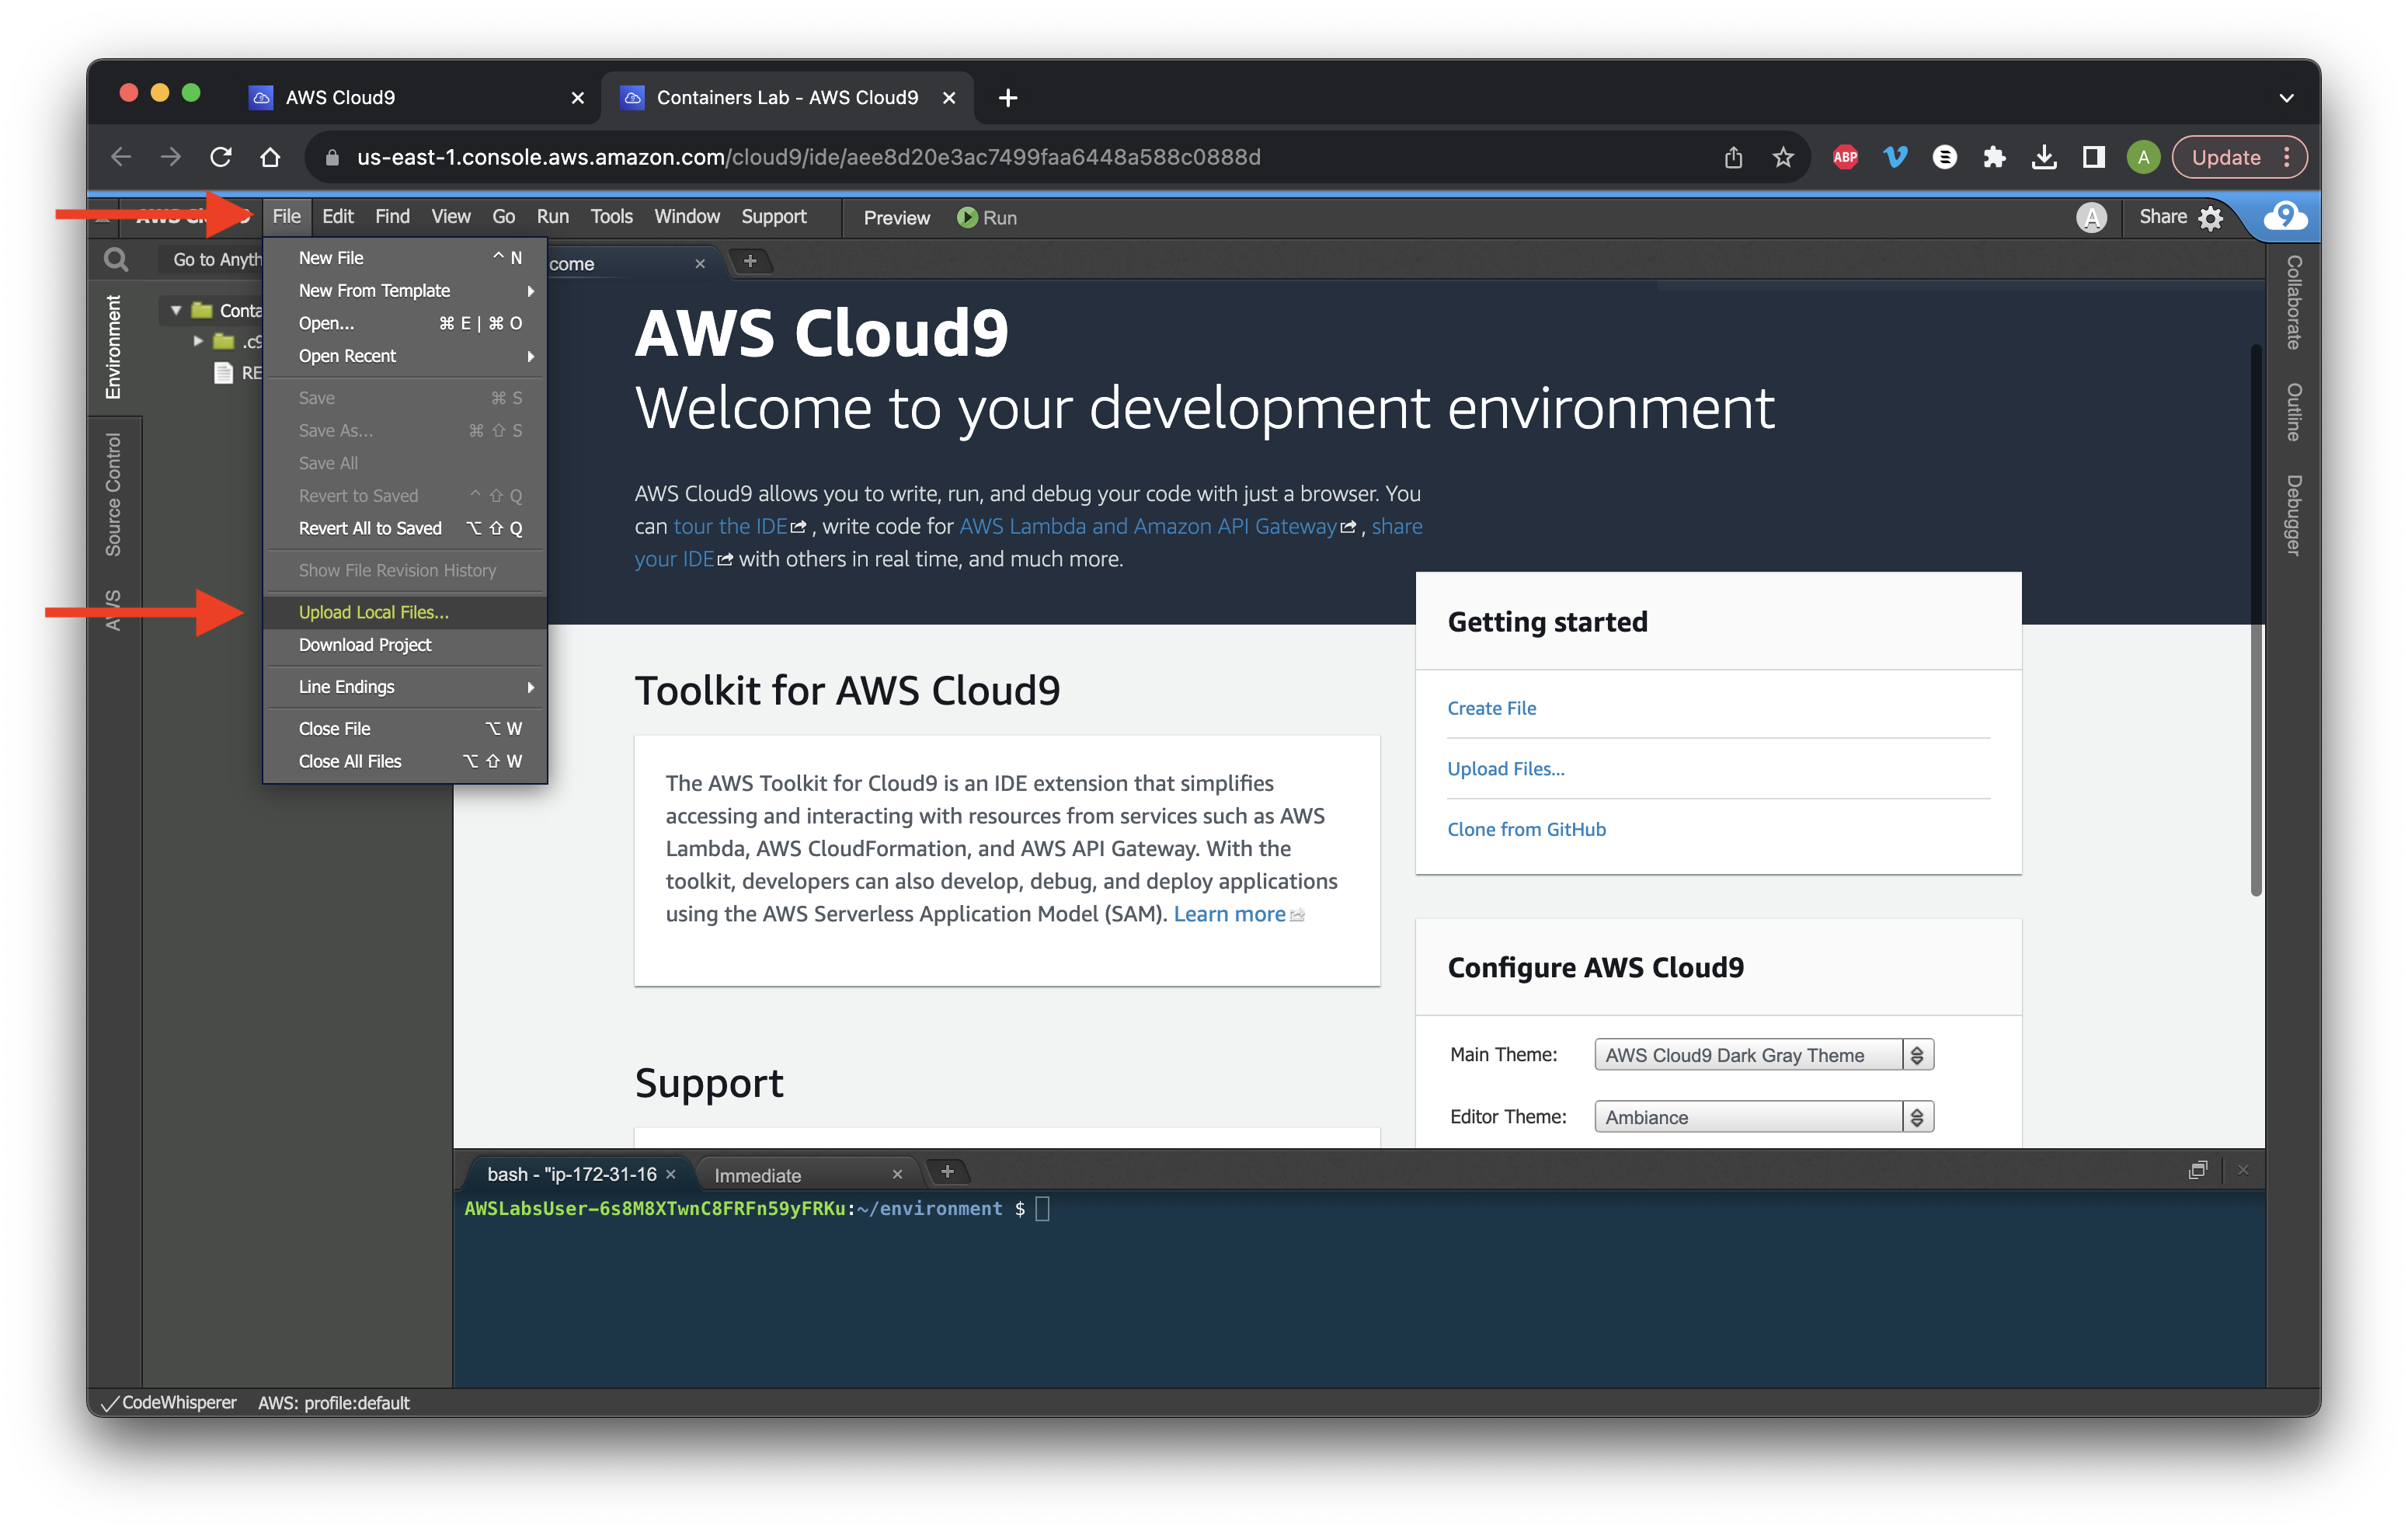Image resolution: width=2408 pixels, height=1532 pixels.
Task: Open the tab search chevron in Chrome
Action: 2286,97
